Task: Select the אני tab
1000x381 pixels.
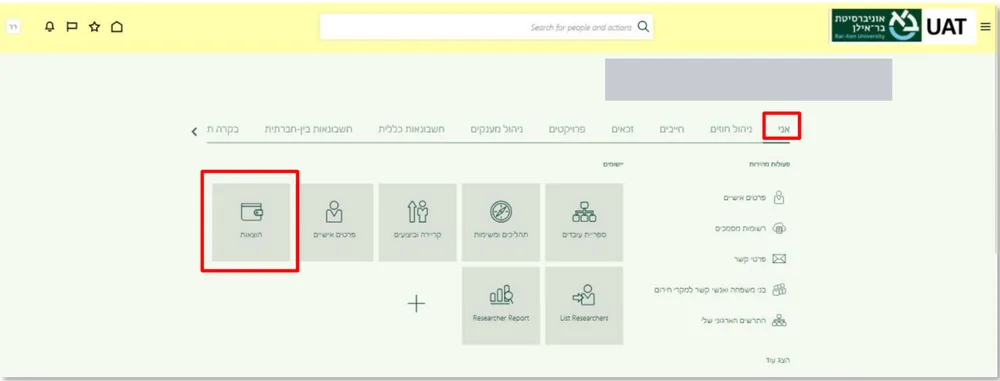Action: [x=784, y=129]
